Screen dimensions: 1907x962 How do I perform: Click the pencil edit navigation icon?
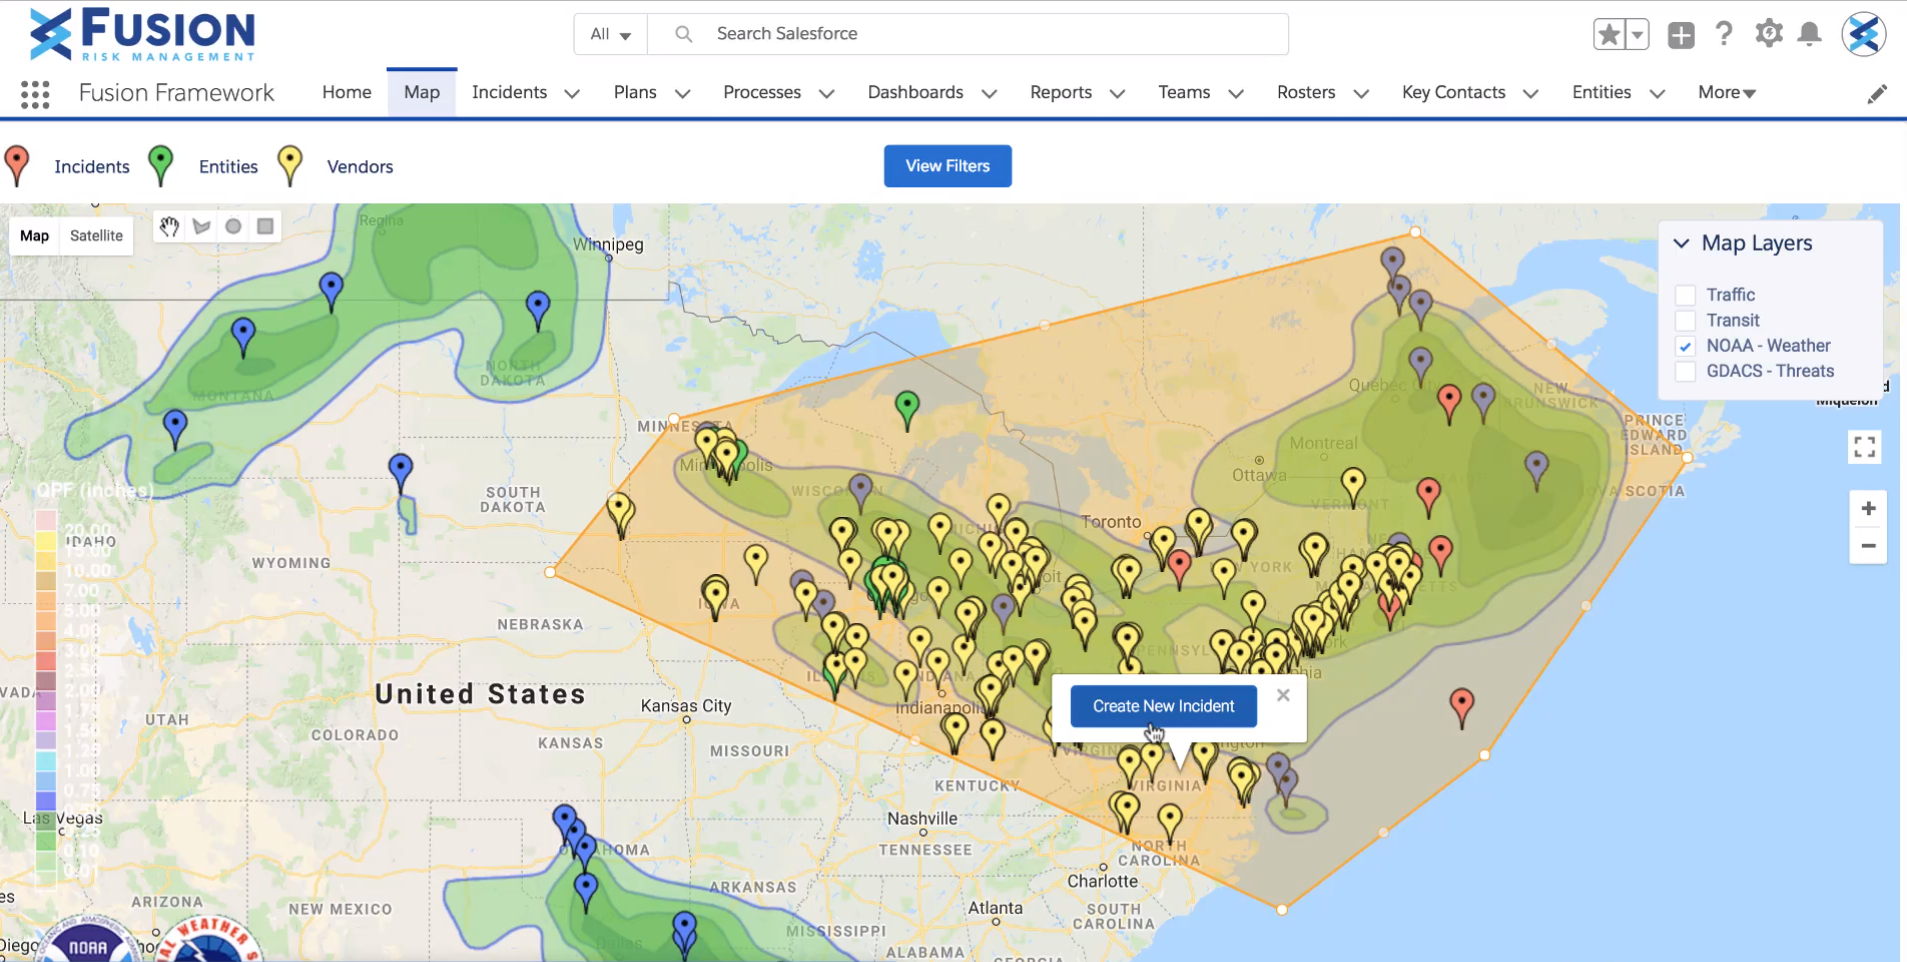pyautogui.click(x=1877, y=94)
